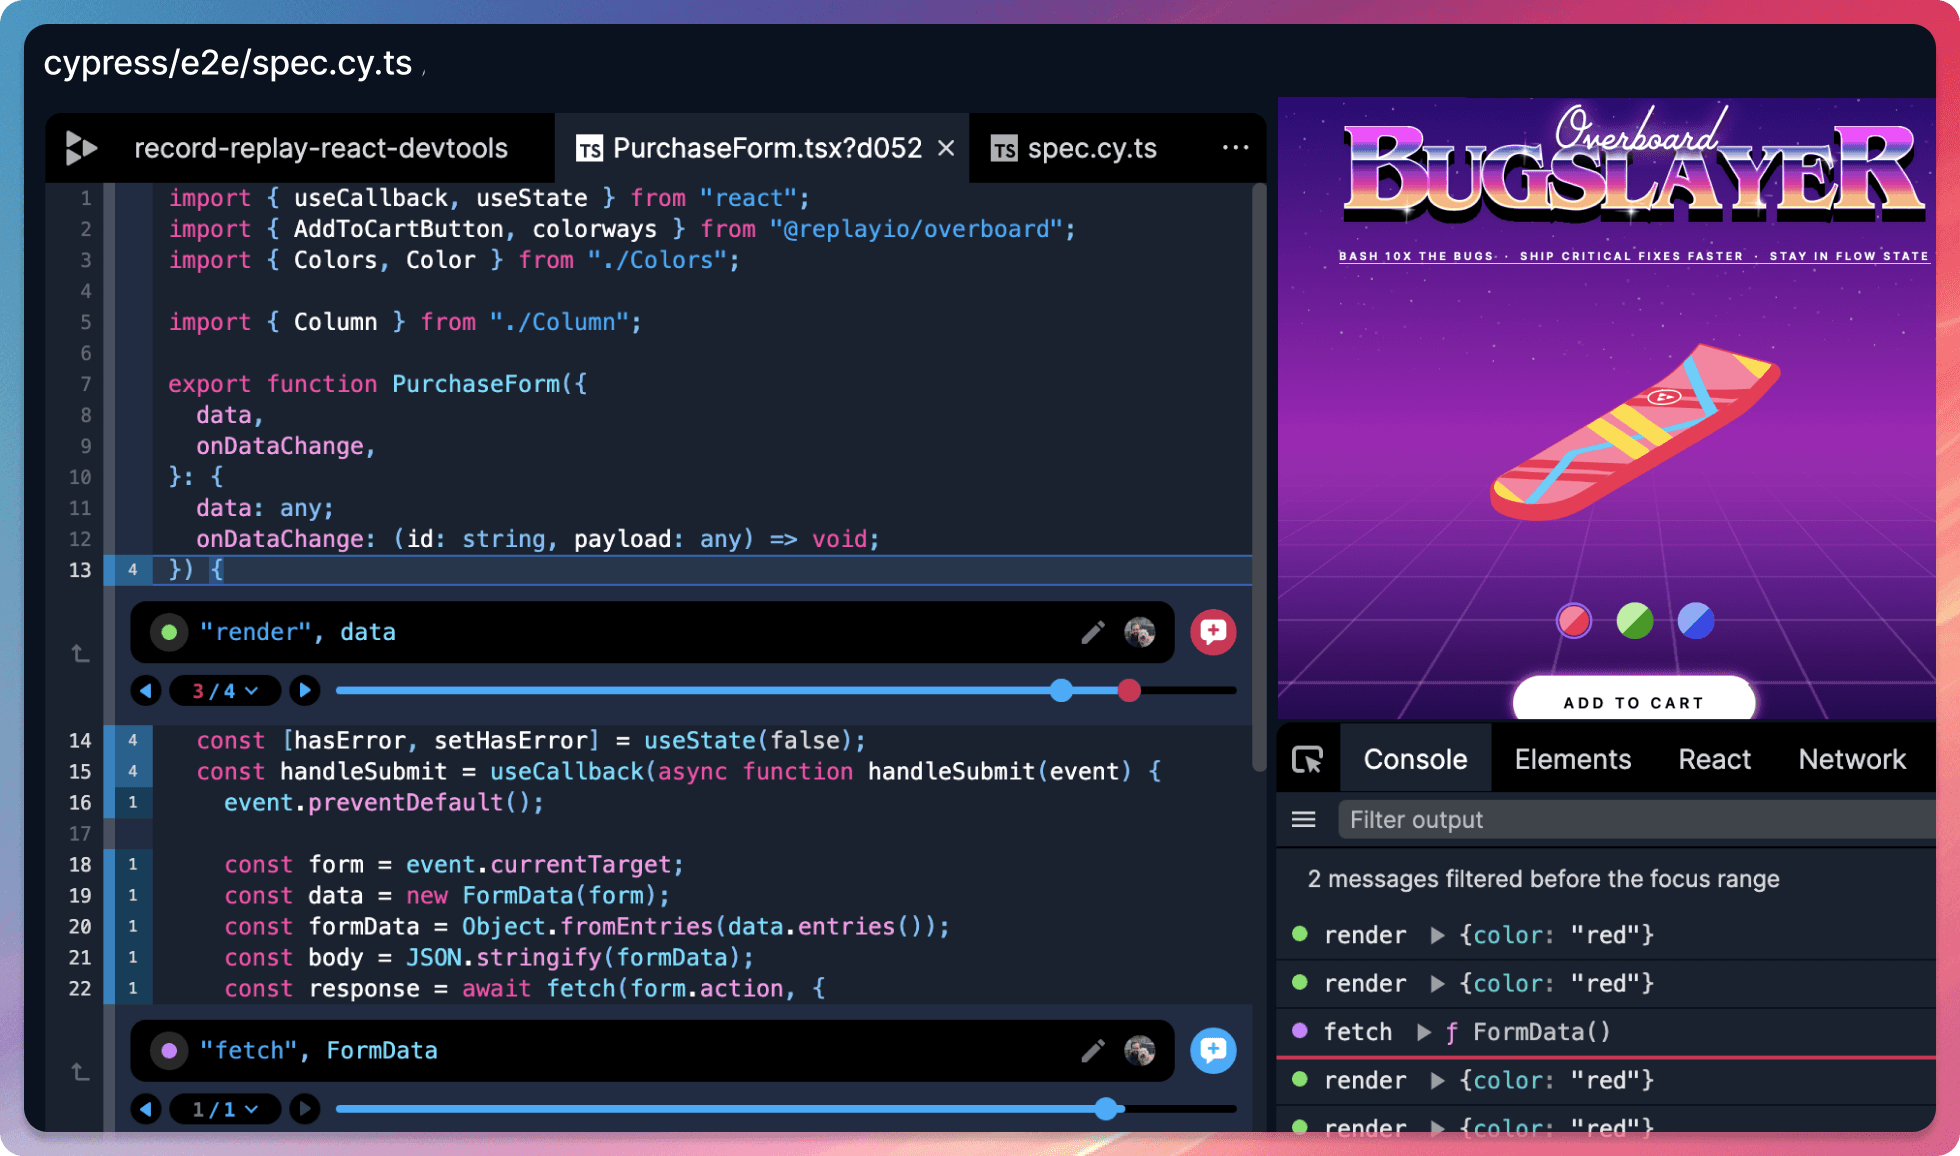Add comment with the blue comment button
1960x1156 pixels.
tap(1213, 1050)
